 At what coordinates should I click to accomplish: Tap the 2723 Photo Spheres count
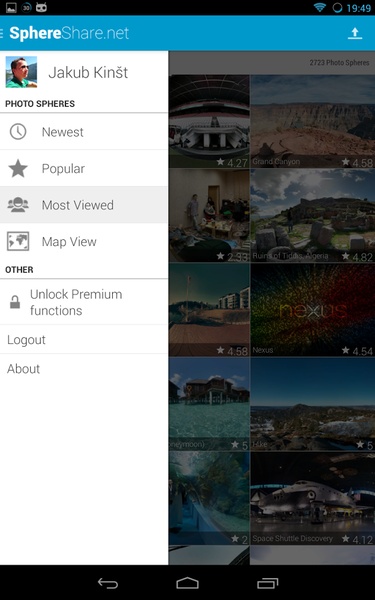point(339,63)
